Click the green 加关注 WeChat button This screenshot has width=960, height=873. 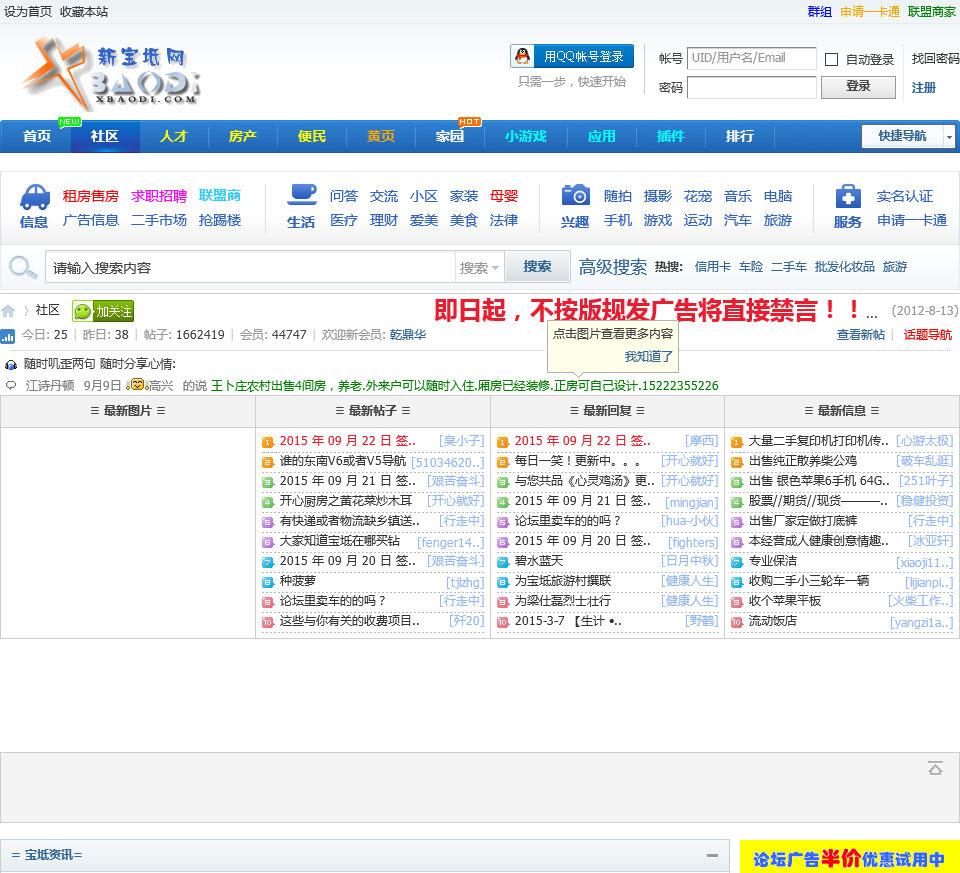[x=103, y=311]
